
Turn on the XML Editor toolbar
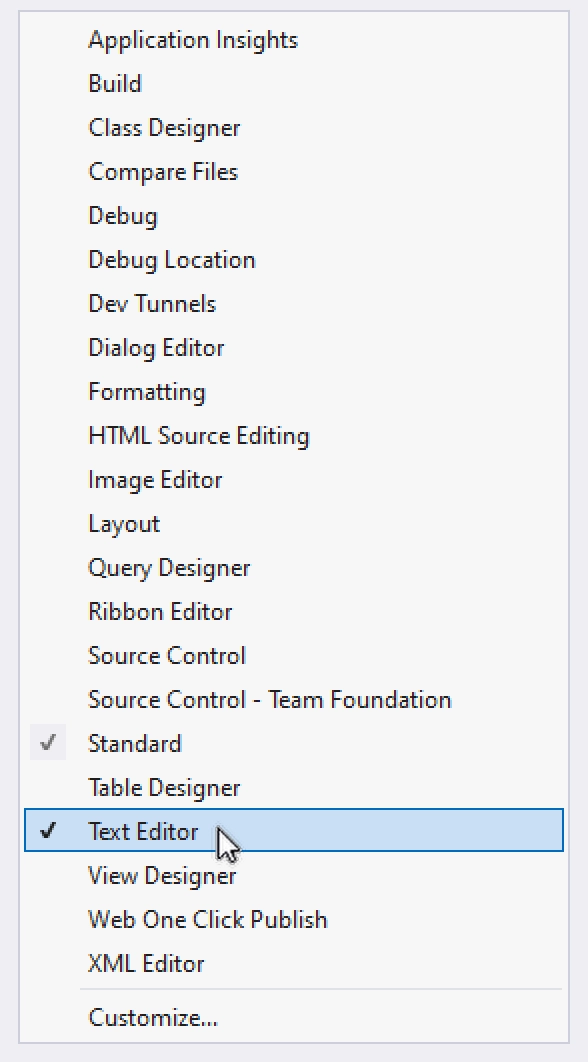[293, 964]
